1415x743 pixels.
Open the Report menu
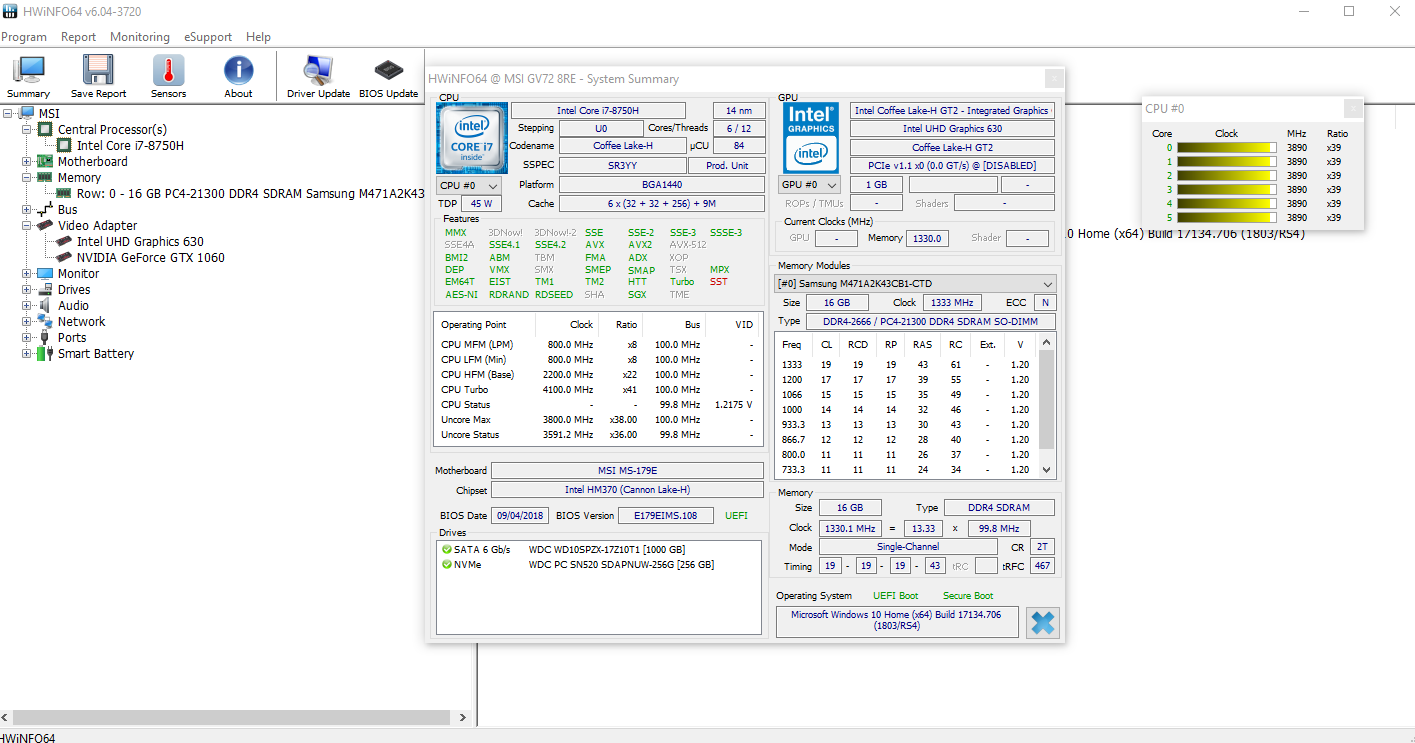[x=78, y=37]
